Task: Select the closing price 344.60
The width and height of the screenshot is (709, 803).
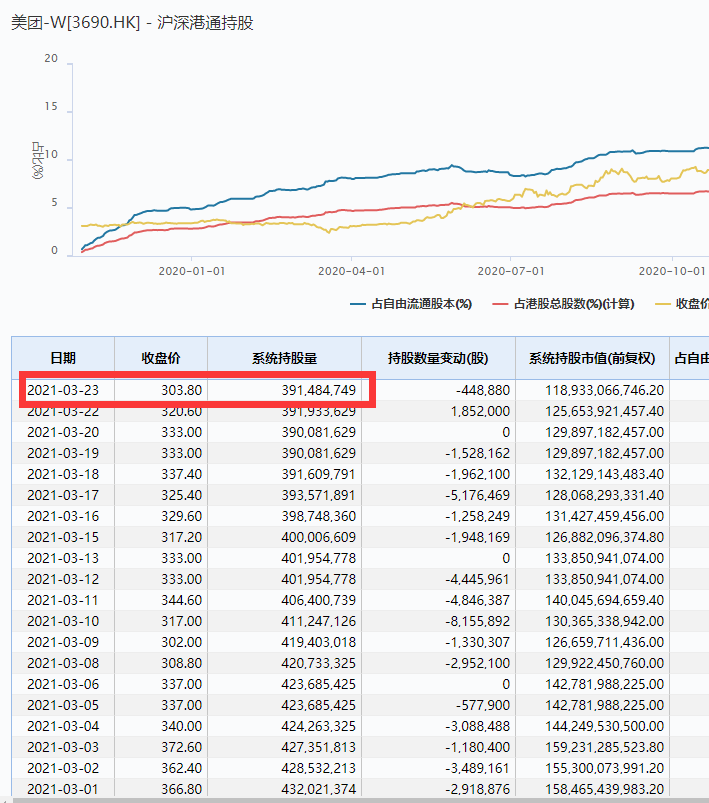Action: click(x=181, y=600)
